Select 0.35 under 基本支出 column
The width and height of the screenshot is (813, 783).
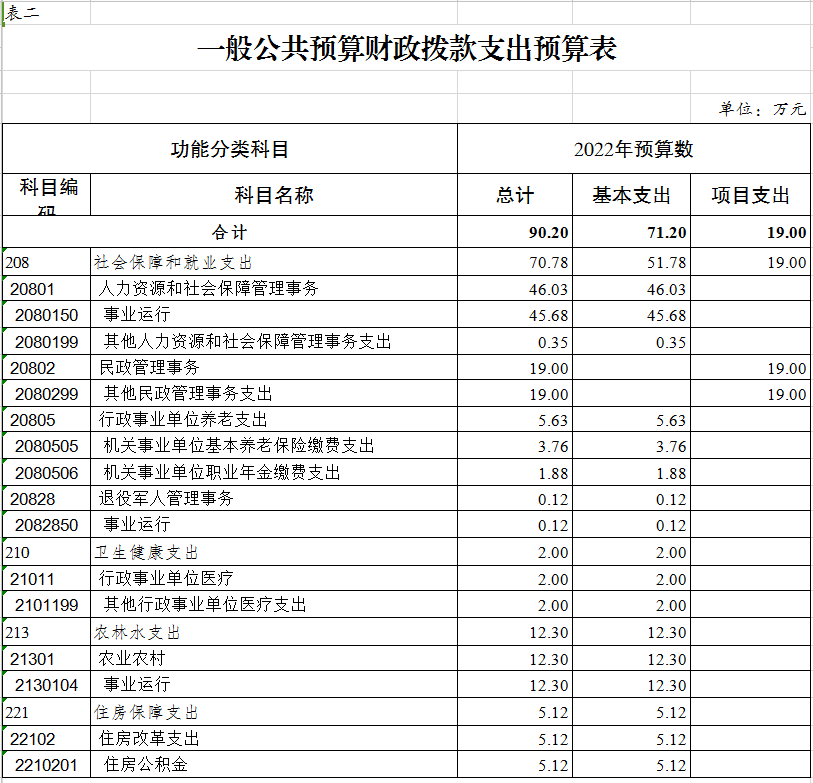671,342
